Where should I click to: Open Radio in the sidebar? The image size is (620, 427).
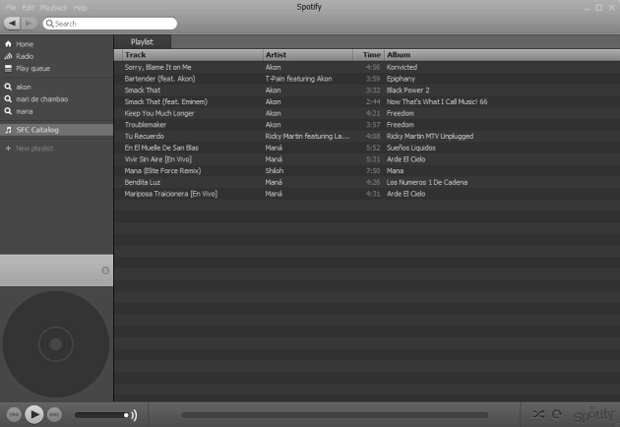coord(25,56)
